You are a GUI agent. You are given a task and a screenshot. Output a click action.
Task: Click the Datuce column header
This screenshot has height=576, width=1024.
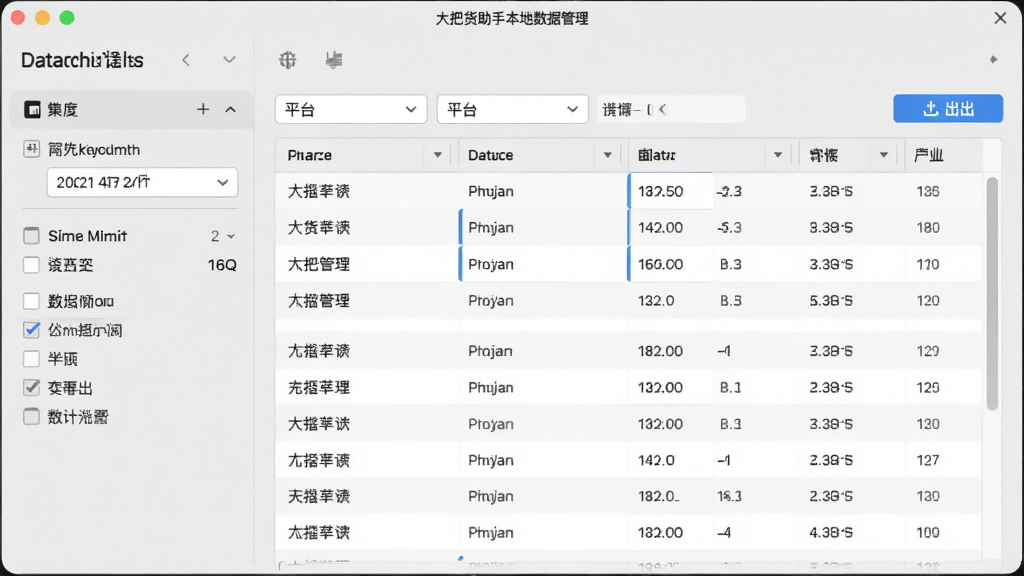[490, 155]
